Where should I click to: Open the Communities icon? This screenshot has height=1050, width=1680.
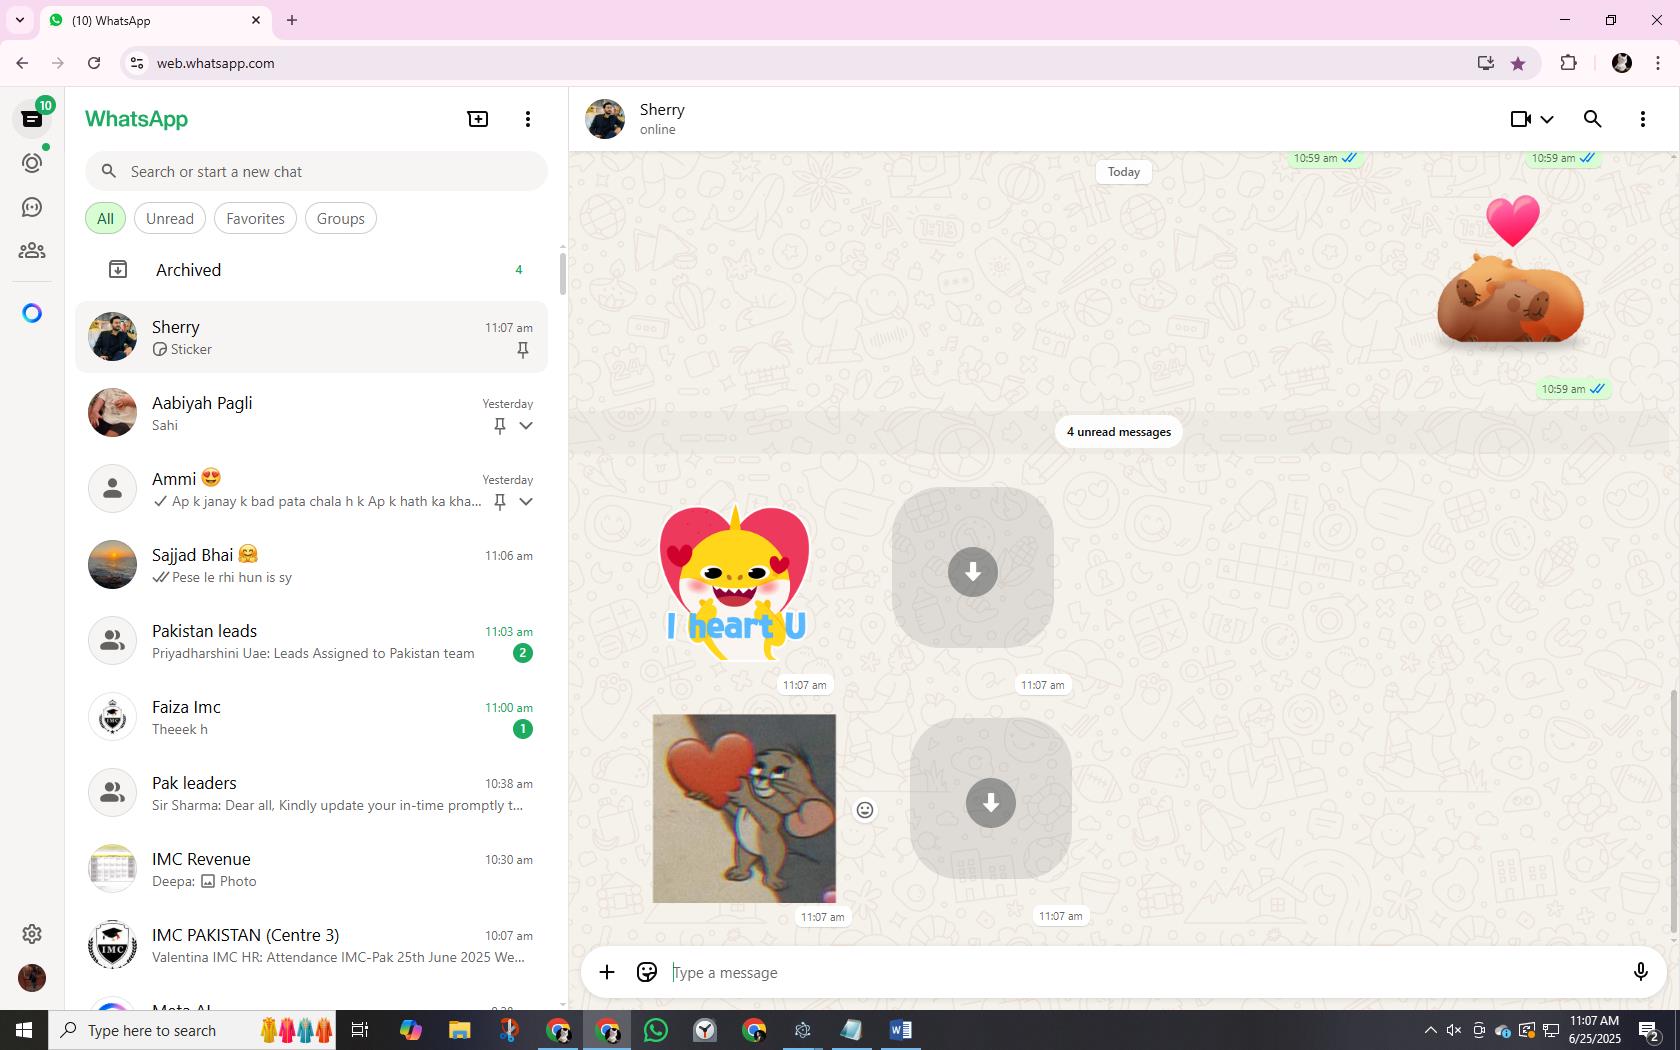32,251
